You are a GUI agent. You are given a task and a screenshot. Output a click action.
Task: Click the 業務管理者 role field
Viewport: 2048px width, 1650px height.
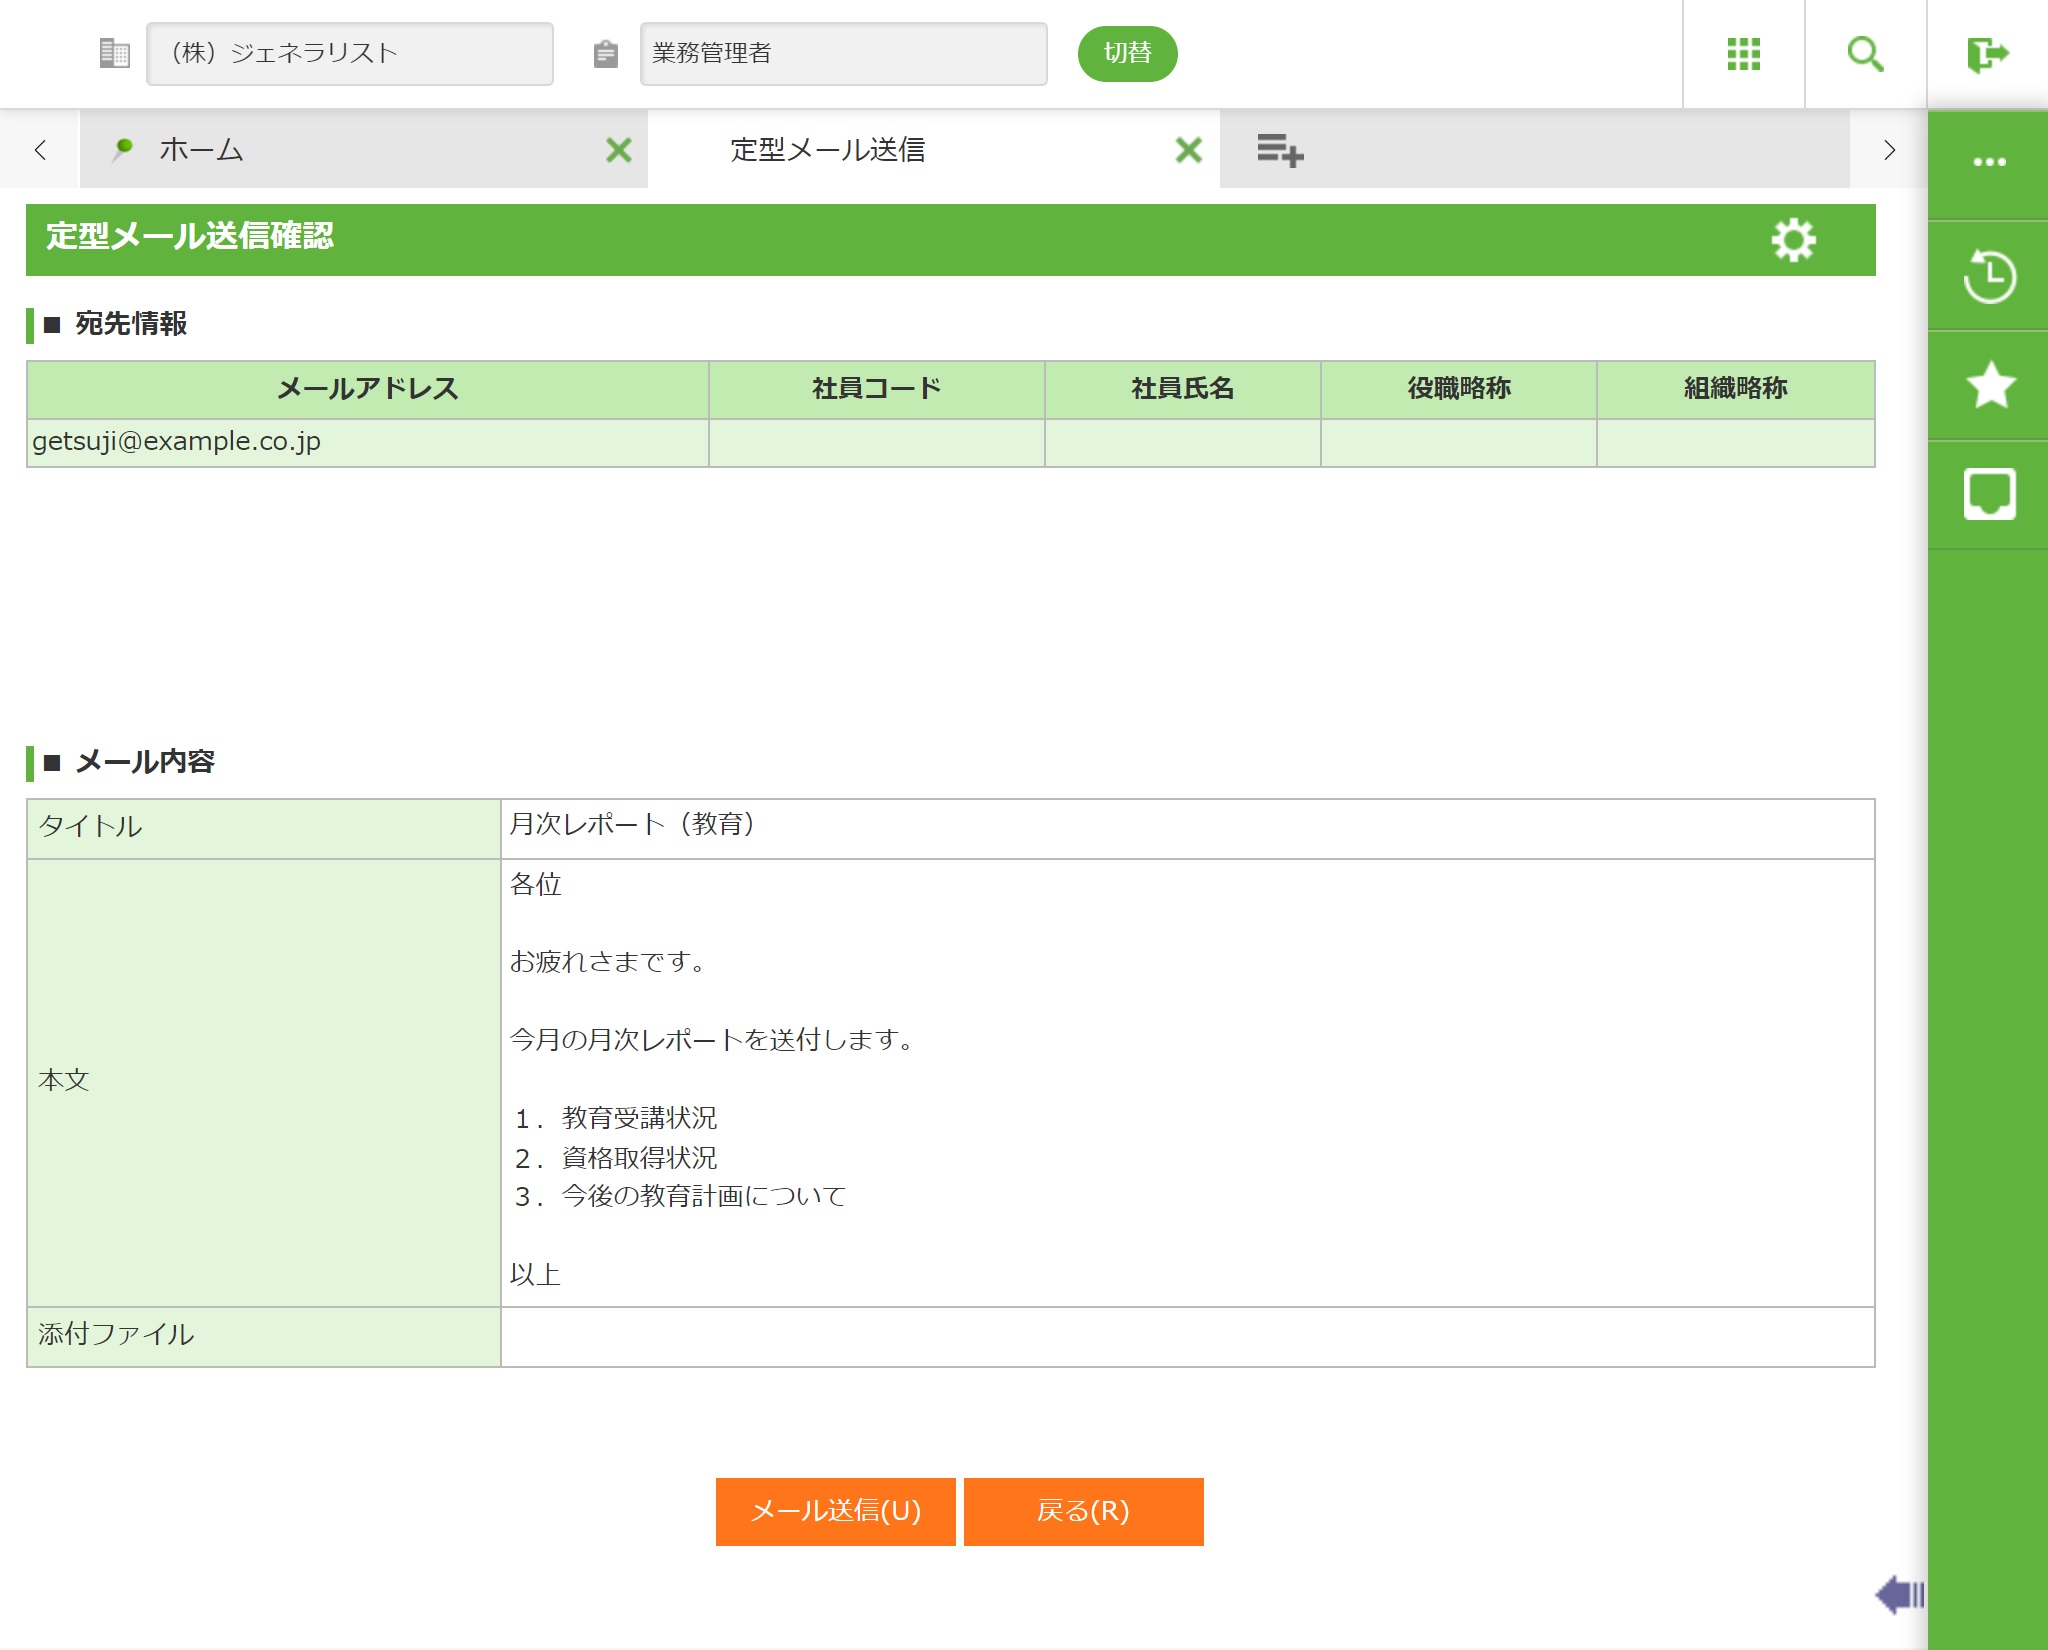[x=842, y=54]
